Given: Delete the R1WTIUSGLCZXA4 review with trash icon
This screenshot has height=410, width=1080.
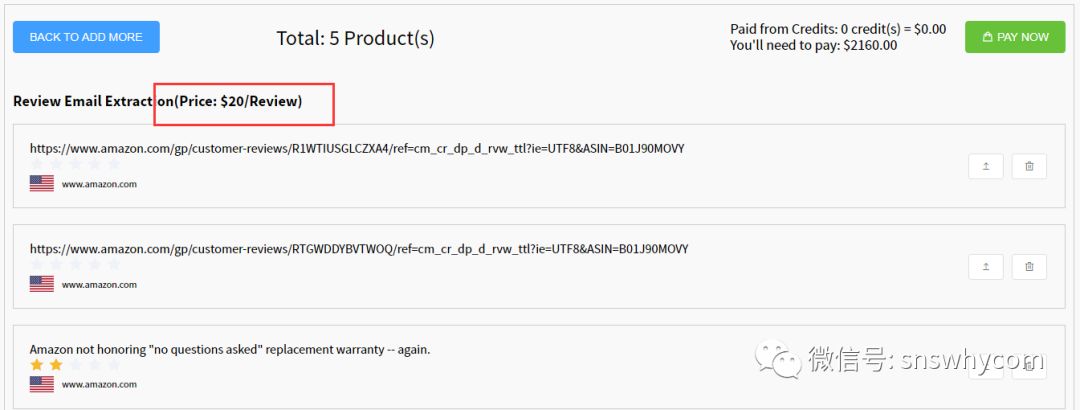Looking at the screenshot, I should [x=1029, y=167].
